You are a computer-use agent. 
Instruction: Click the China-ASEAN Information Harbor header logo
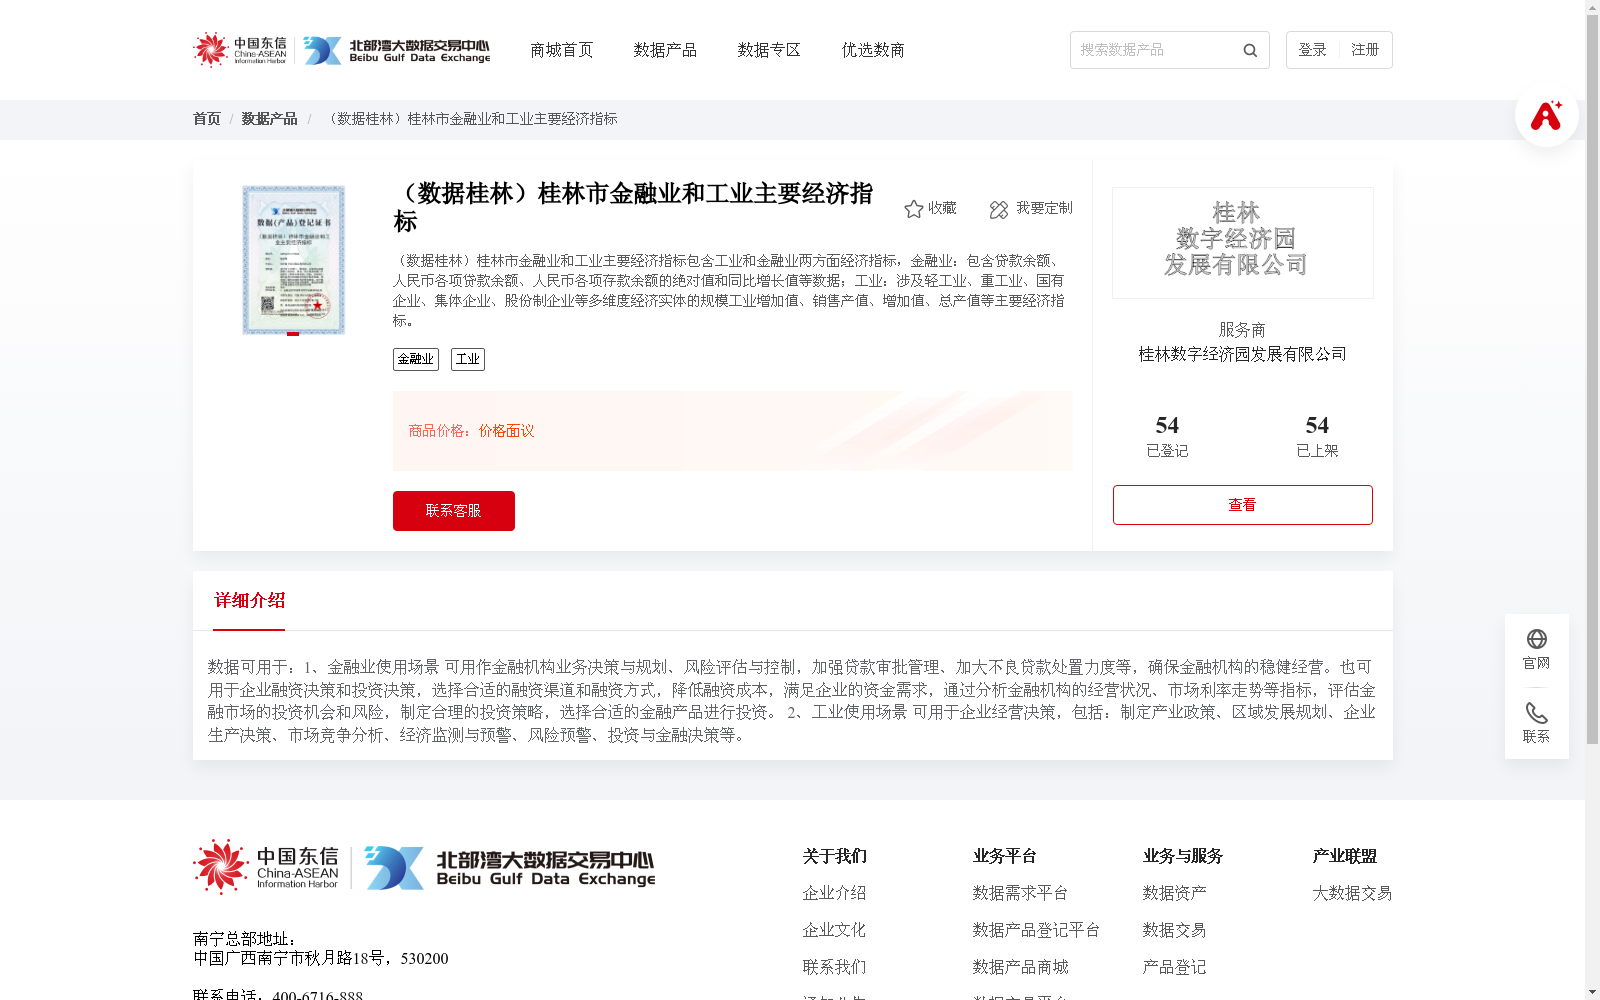[x=240, y=49]
